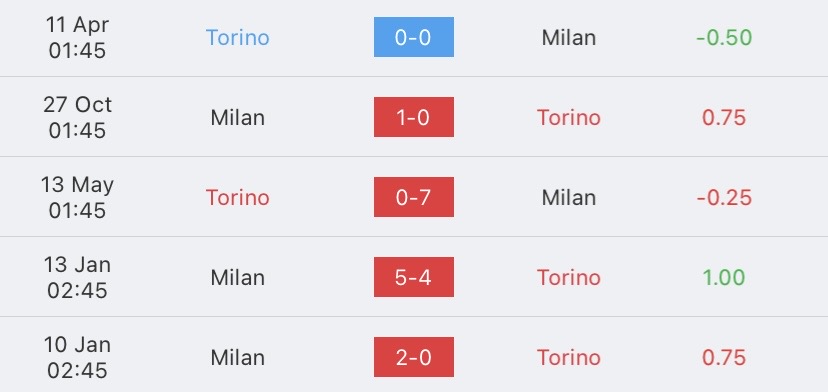Open Torino in the 2-0 match row
The image size is (828, 392).
(569, 358)
